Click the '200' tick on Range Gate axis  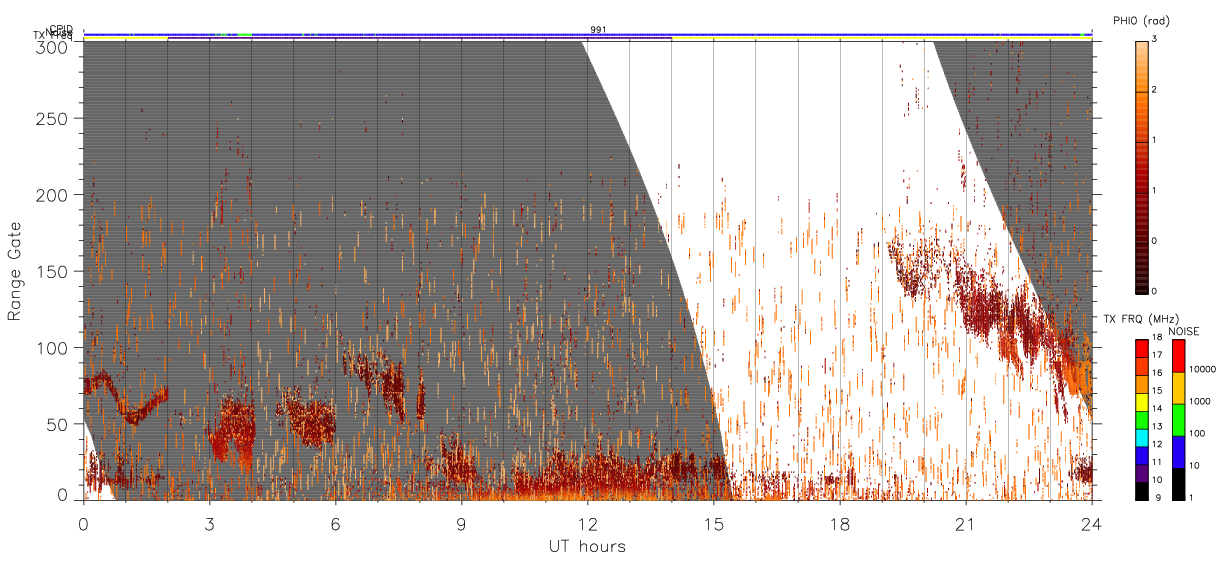53,195
